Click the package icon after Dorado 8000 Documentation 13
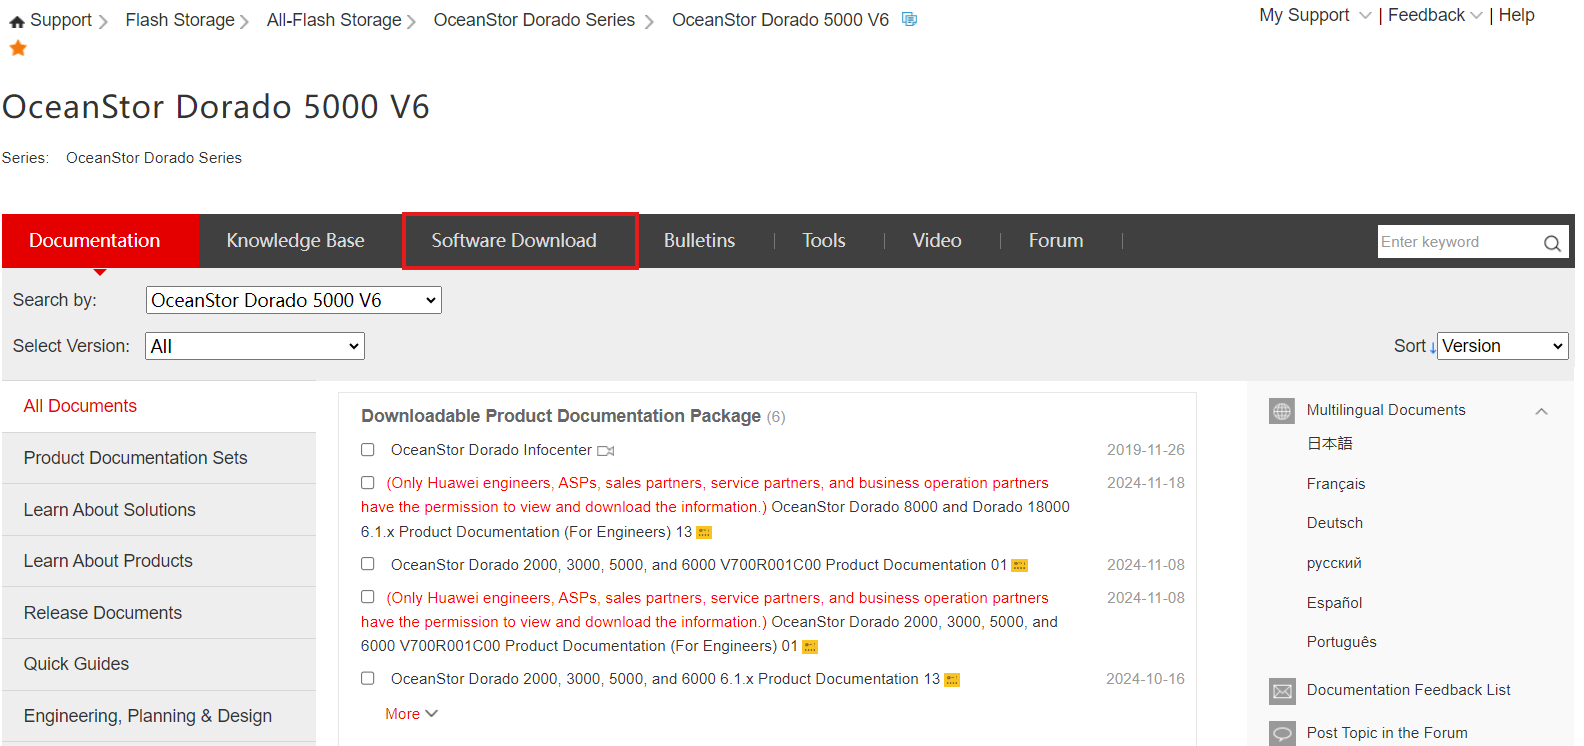The image size is (1584, 746). [704, 533]
